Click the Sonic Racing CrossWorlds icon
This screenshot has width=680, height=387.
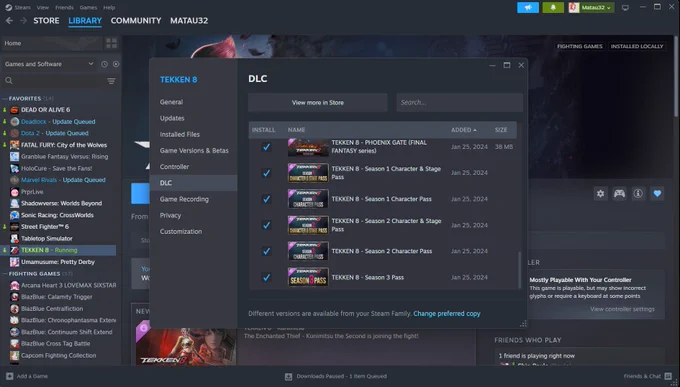click(14, 215)
